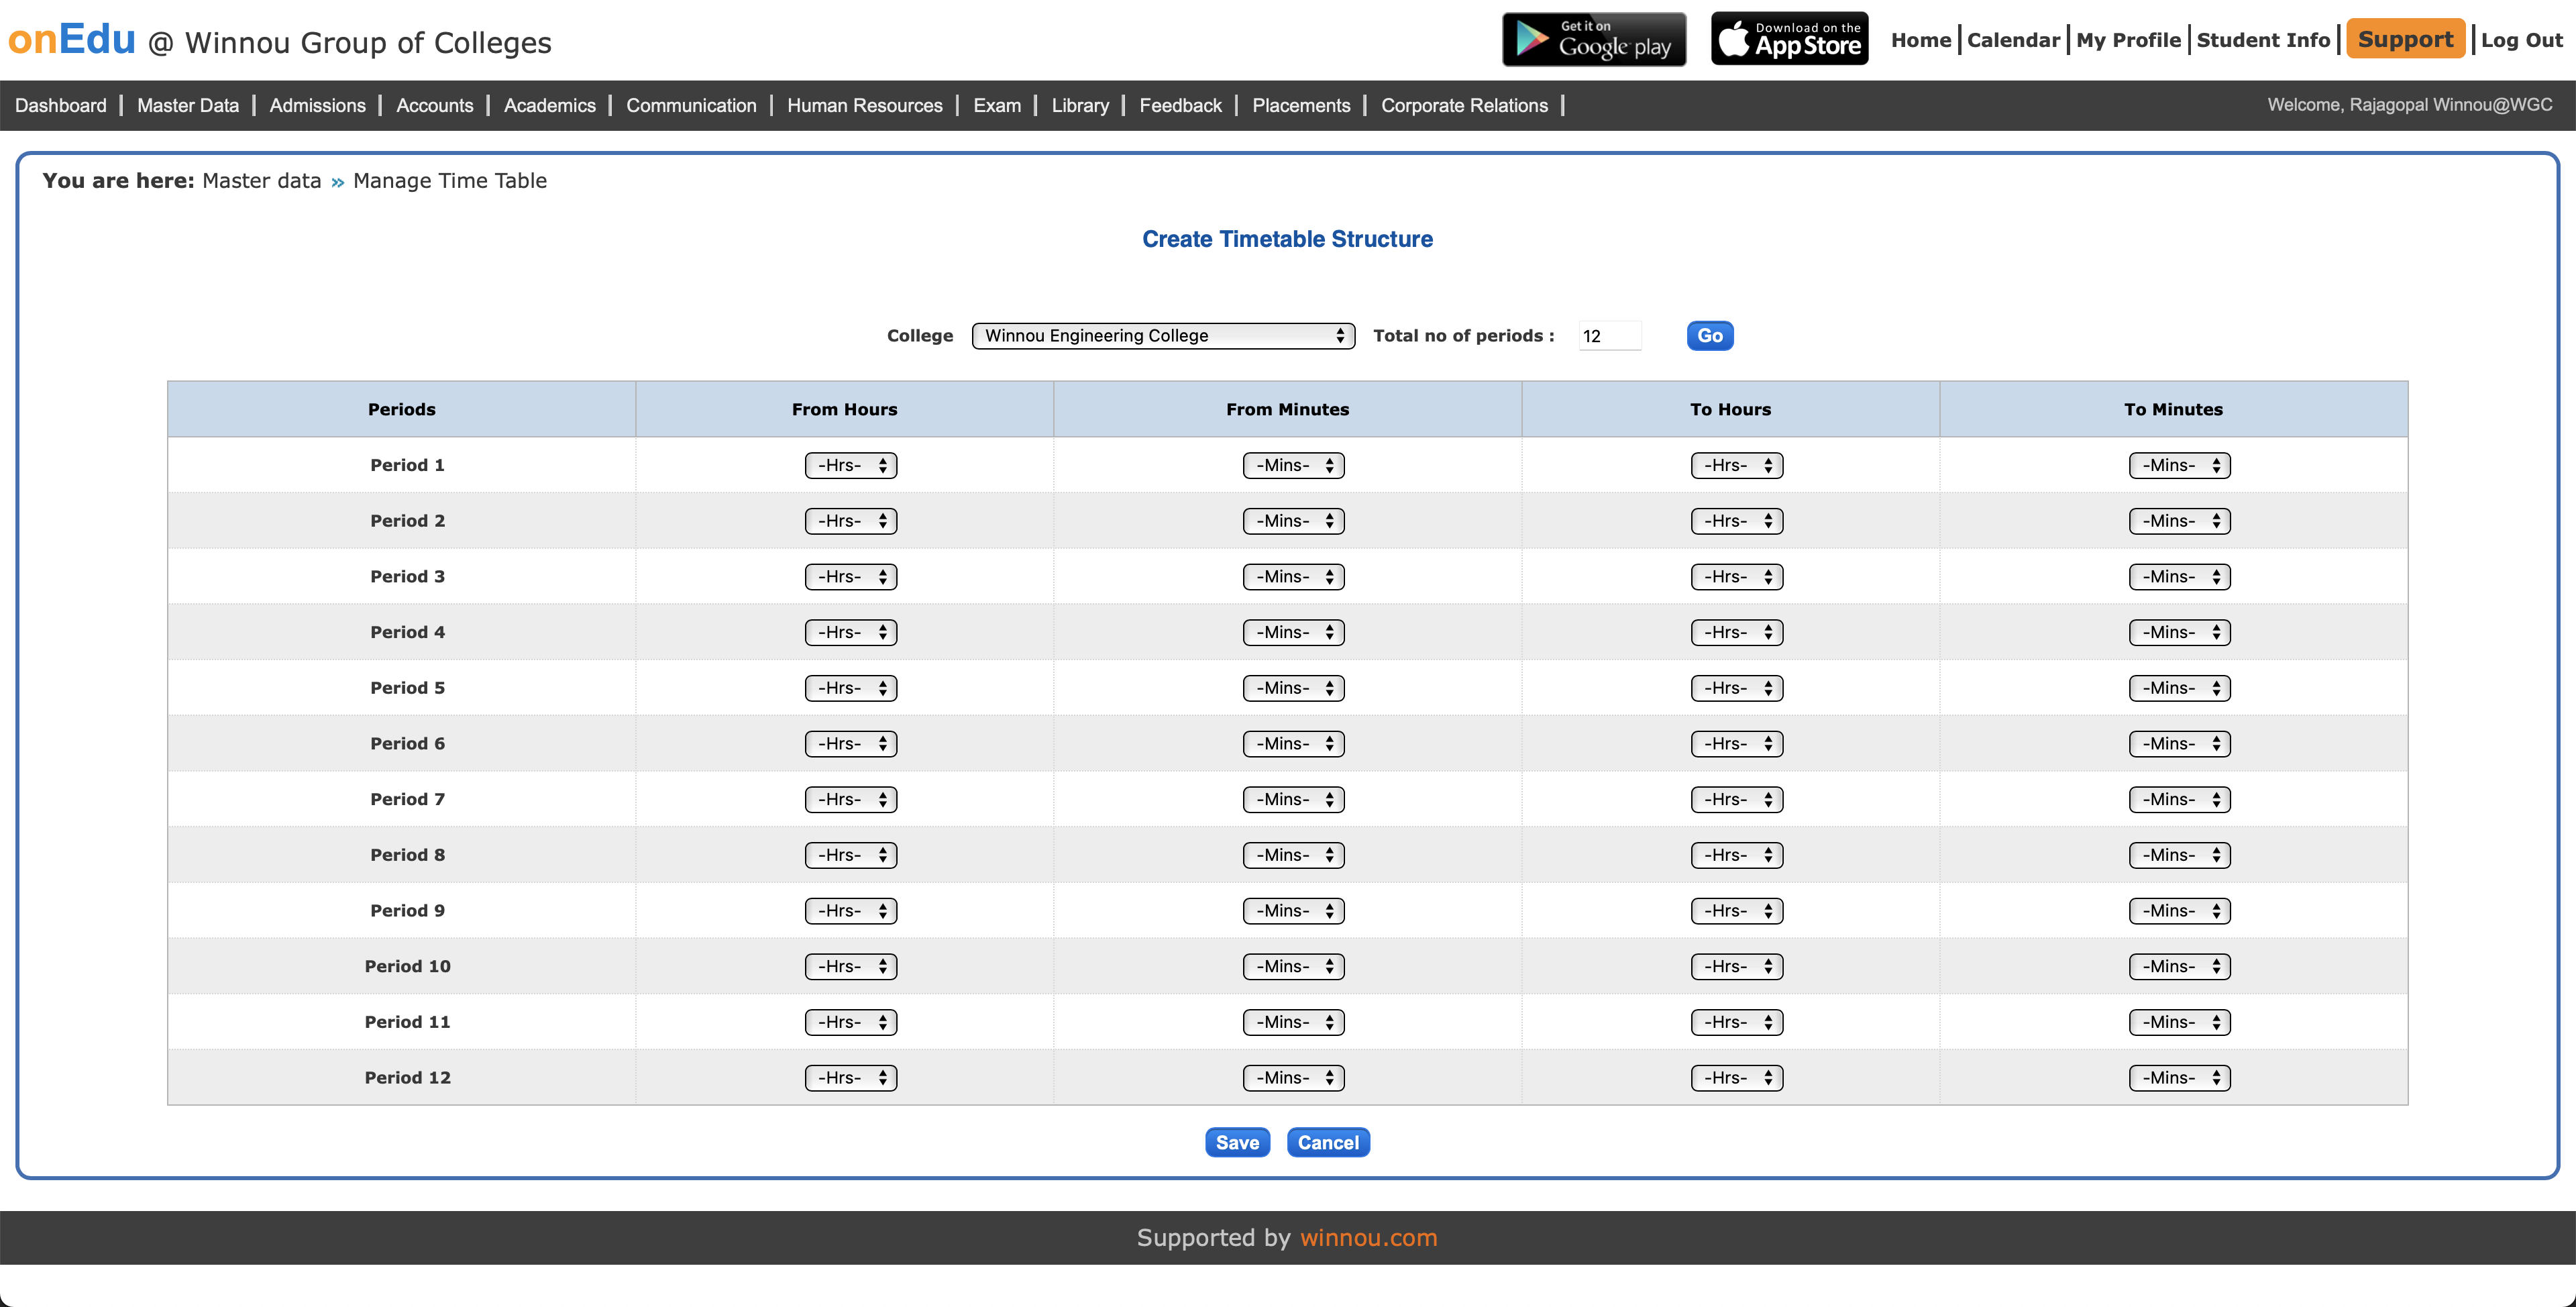Select Period 9 From Hours dropdown
Viewport: 2576px width, 1307px height.
pos(850,911)
